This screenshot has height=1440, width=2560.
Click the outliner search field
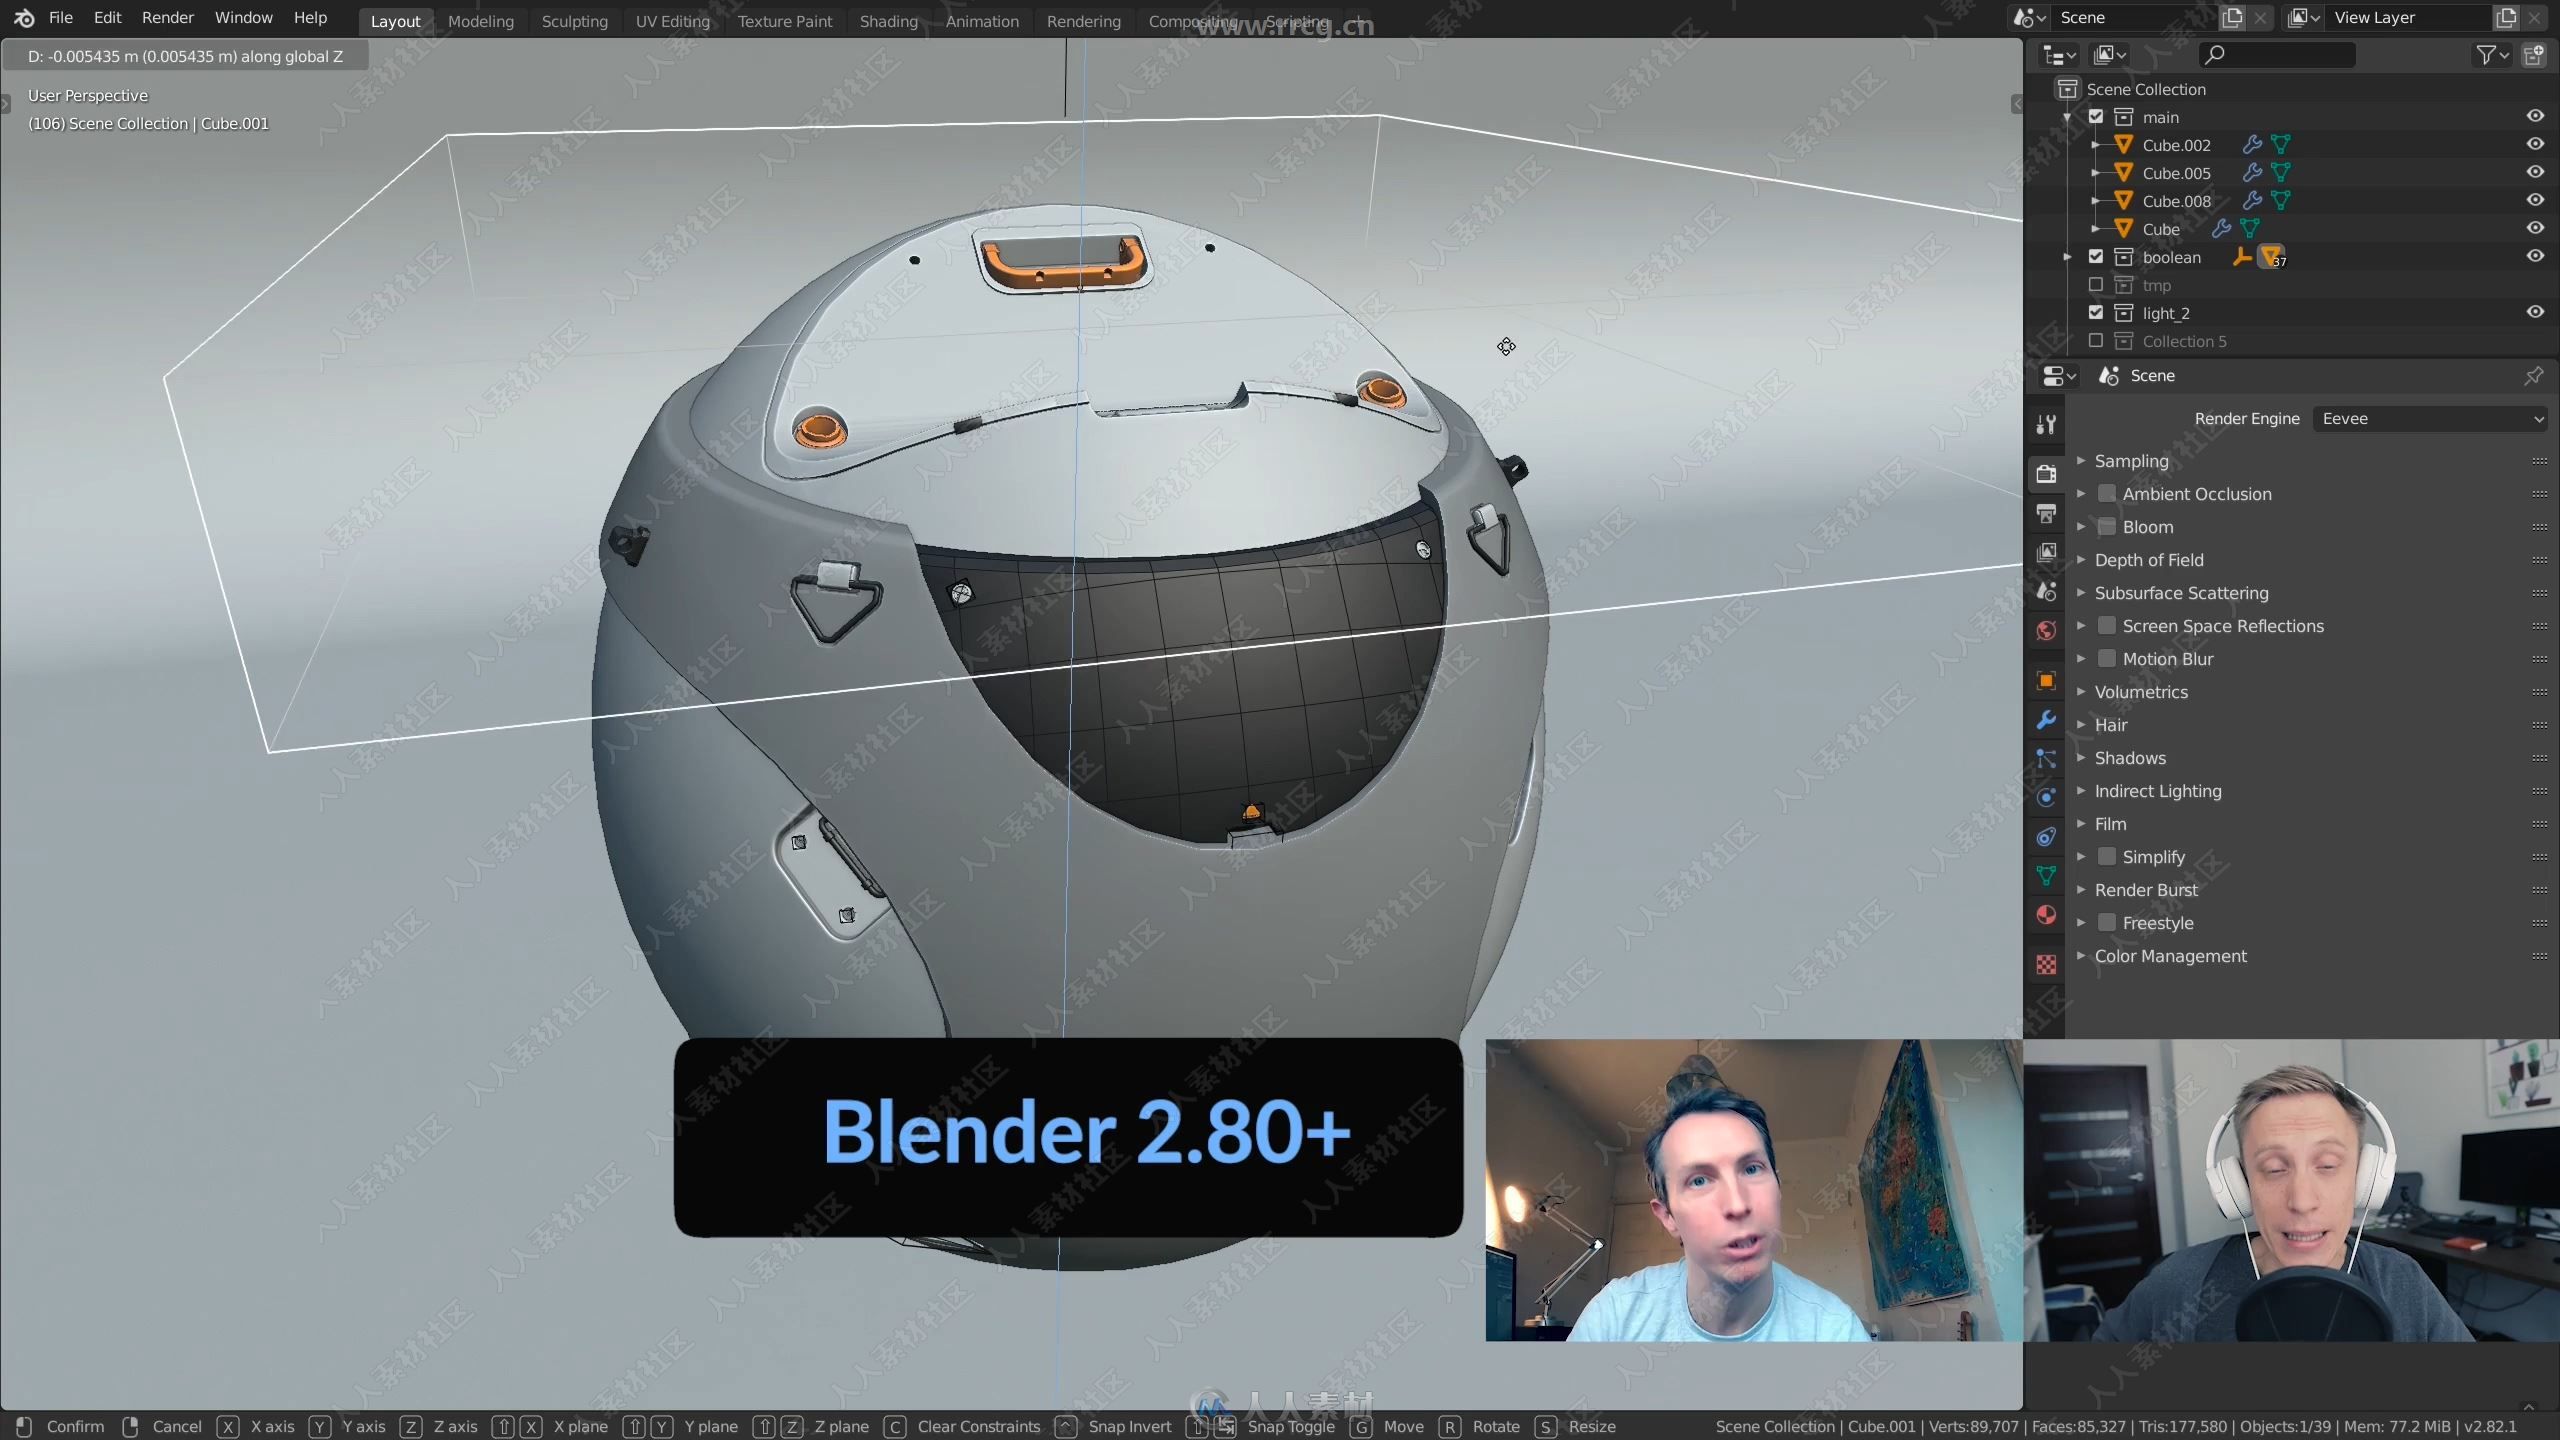(x=2276, y=55)
